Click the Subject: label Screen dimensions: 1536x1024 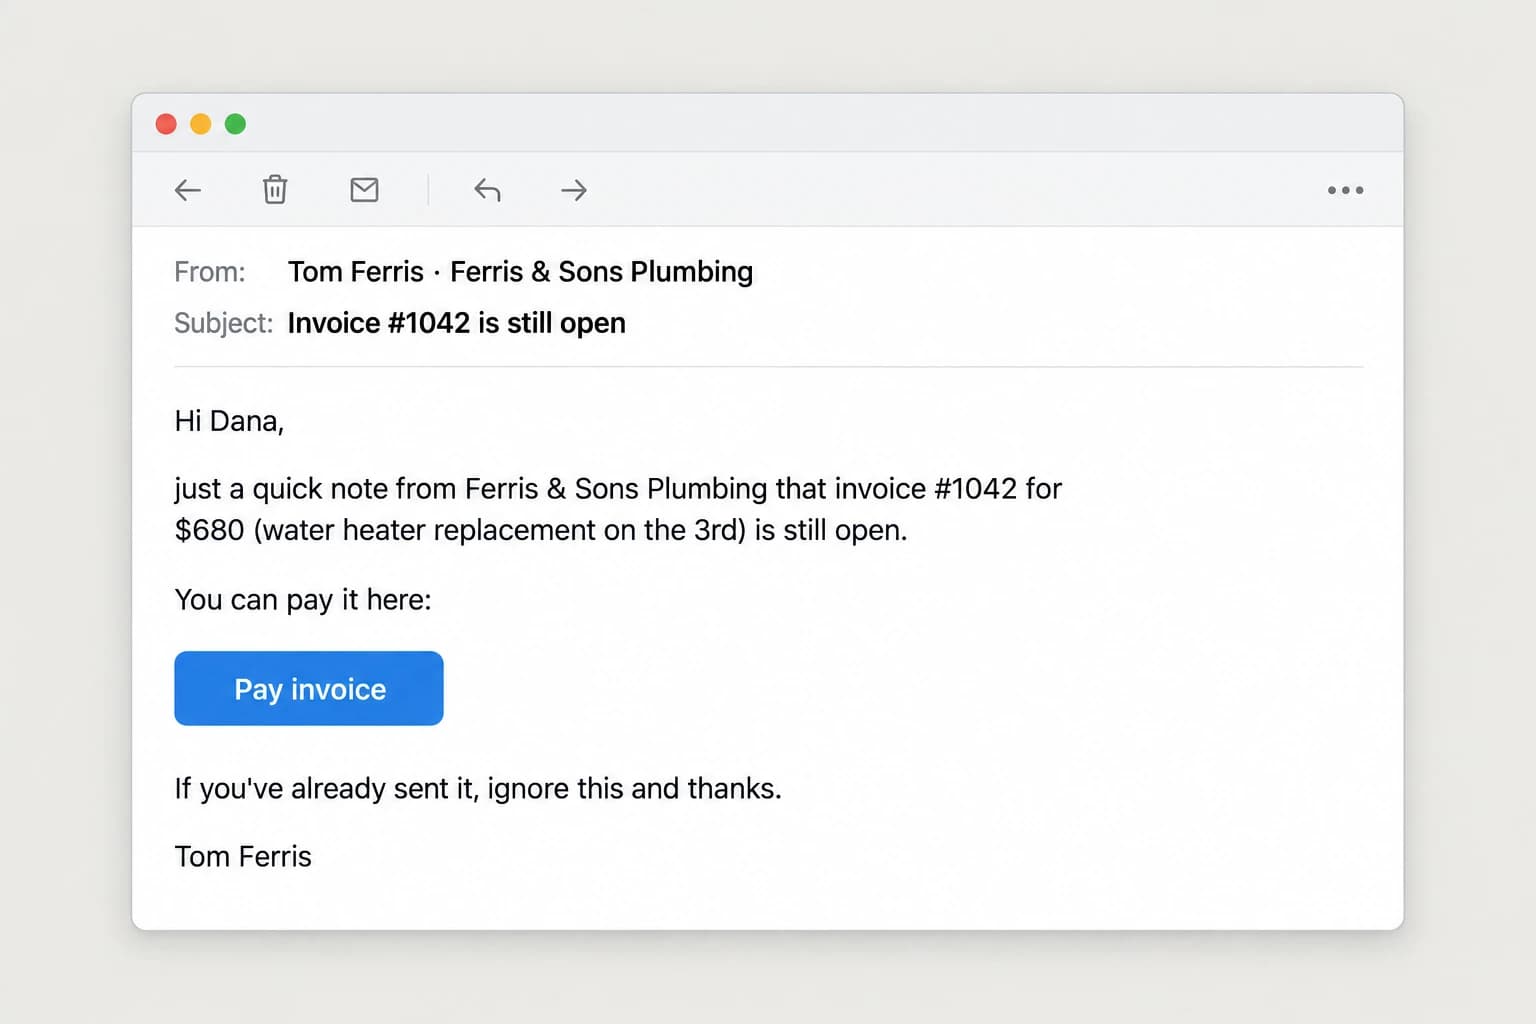point(223,323)
